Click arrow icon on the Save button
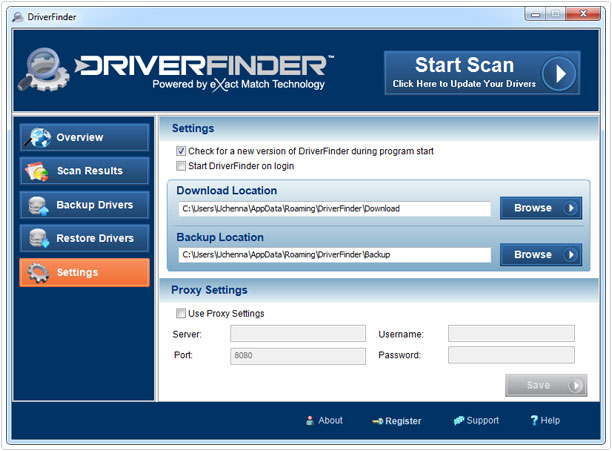Screen dimensions: 612x451 pyautogui.click(x=575, y=385)
